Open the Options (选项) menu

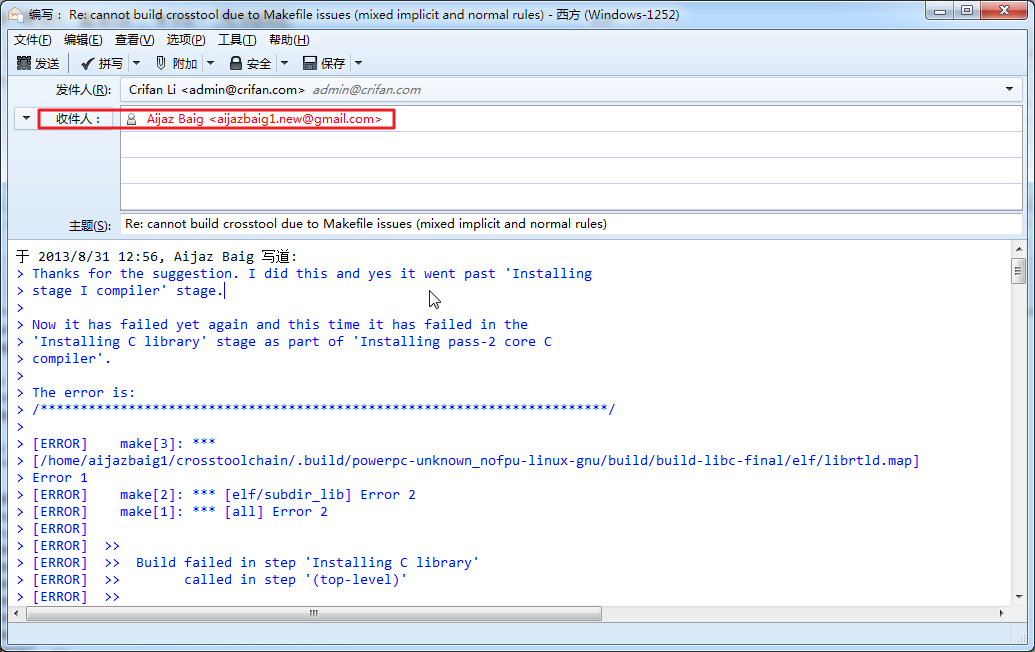tap(185, 40)
